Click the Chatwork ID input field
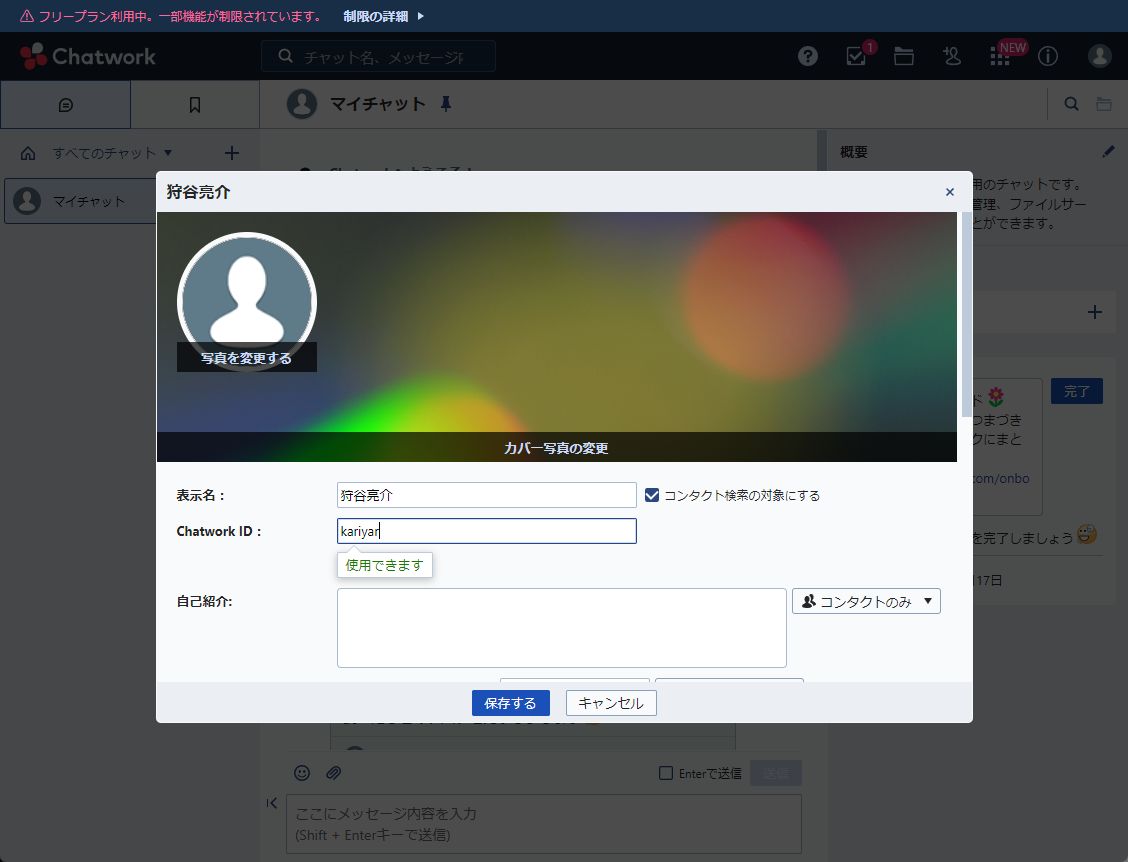 [x=486, y=531]
